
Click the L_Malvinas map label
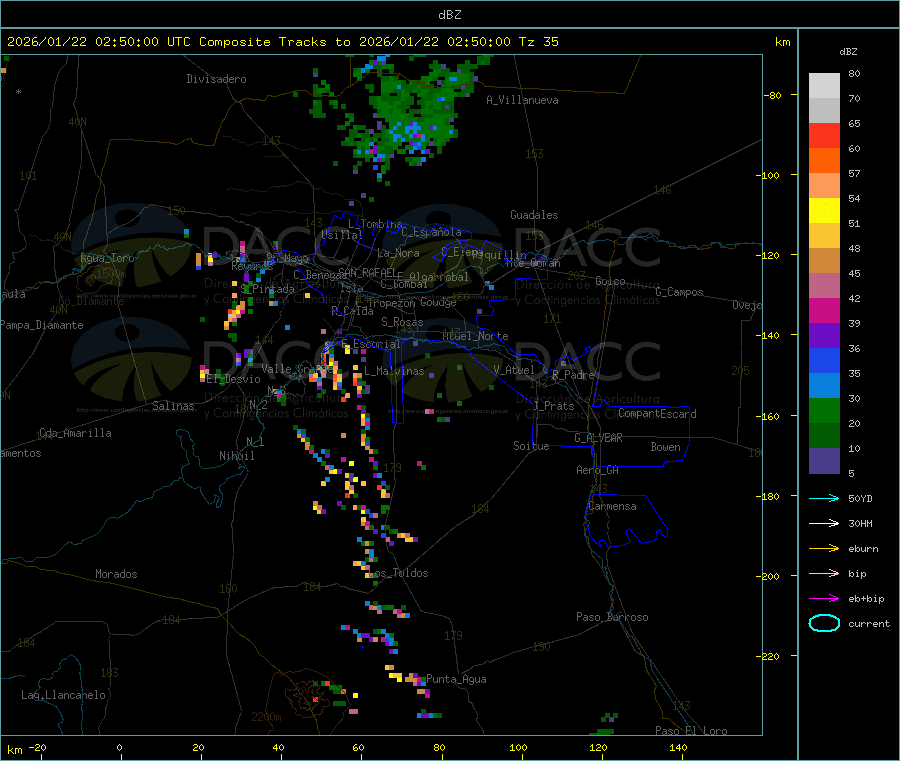(394, 371)
